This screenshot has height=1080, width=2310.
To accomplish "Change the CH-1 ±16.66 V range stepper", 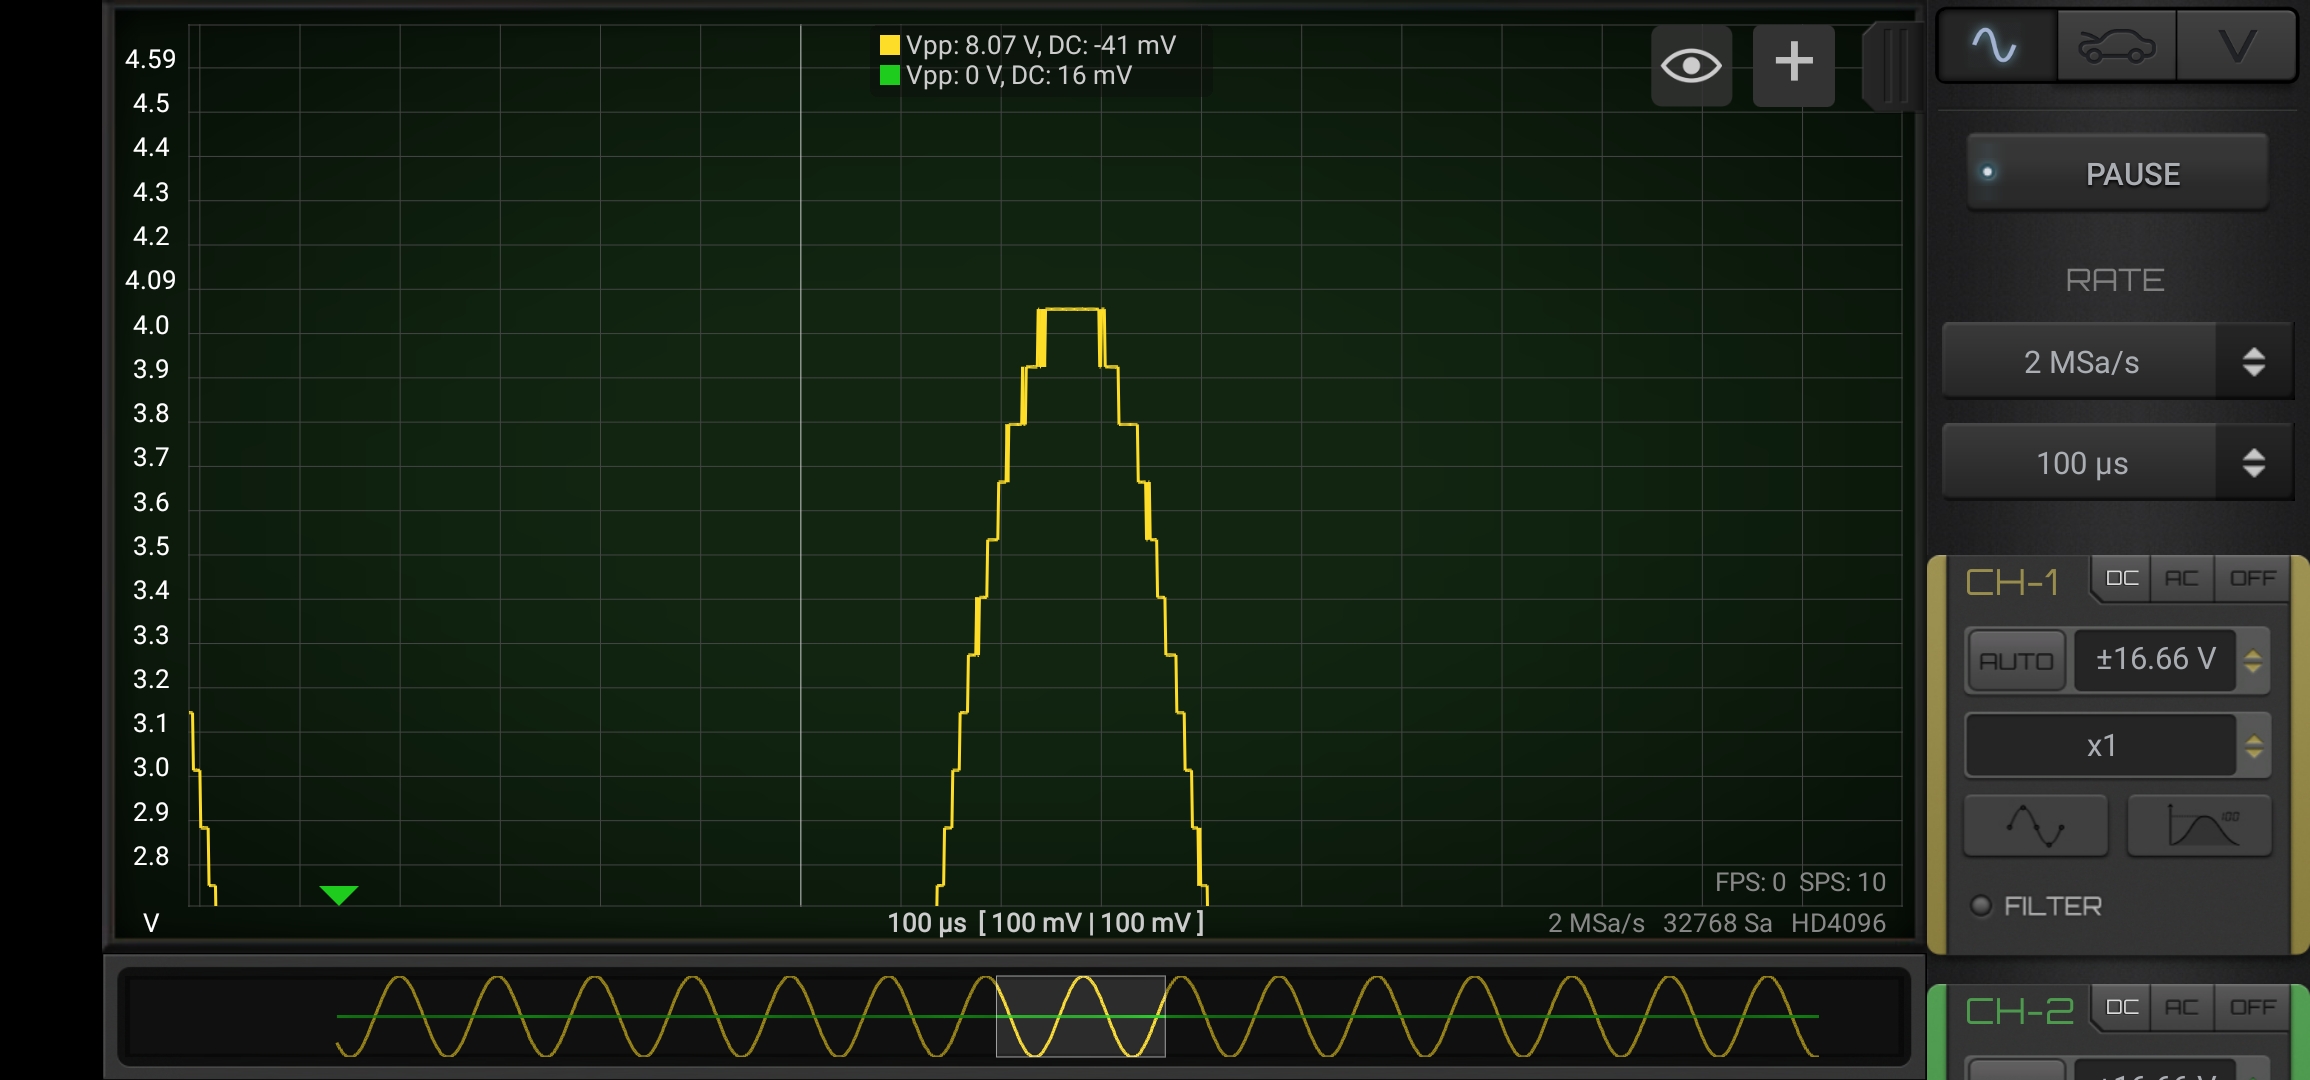I will pyautogui.click(x=2253, y=660).
